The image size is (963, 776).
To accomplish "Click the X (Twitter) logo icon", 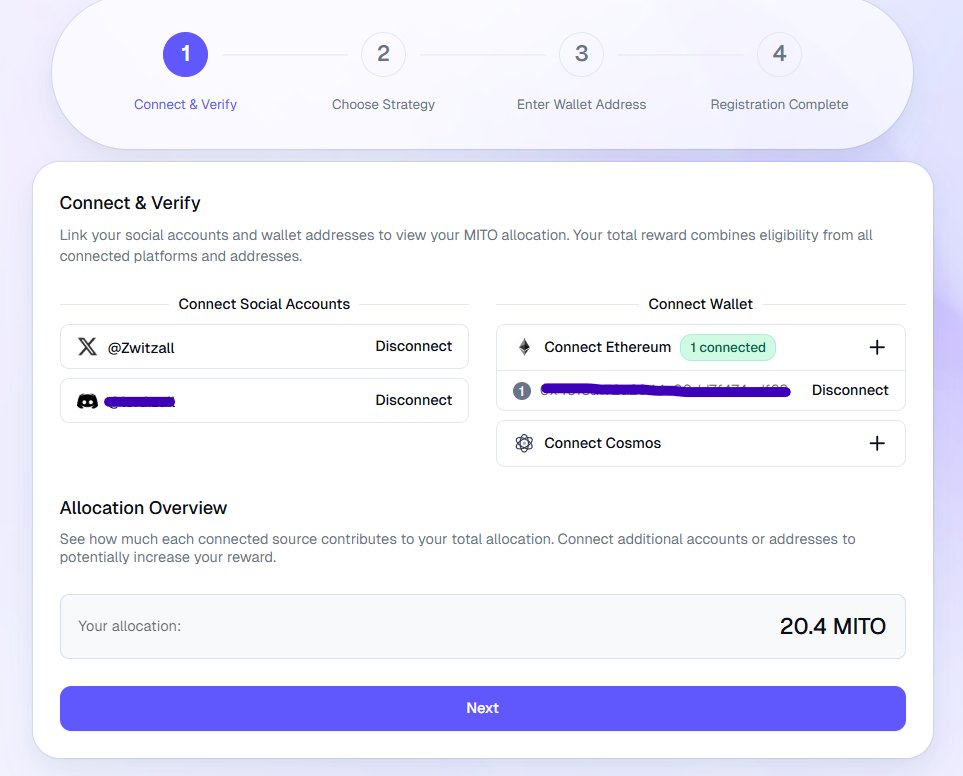I will click(x=87, y=346).
